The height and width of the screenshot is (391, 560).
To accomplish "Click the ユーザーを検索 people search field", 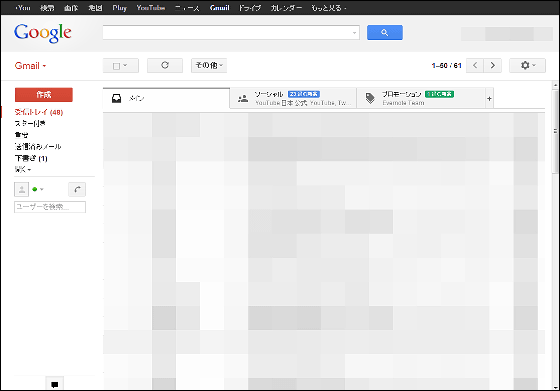I will pos(50,207).
